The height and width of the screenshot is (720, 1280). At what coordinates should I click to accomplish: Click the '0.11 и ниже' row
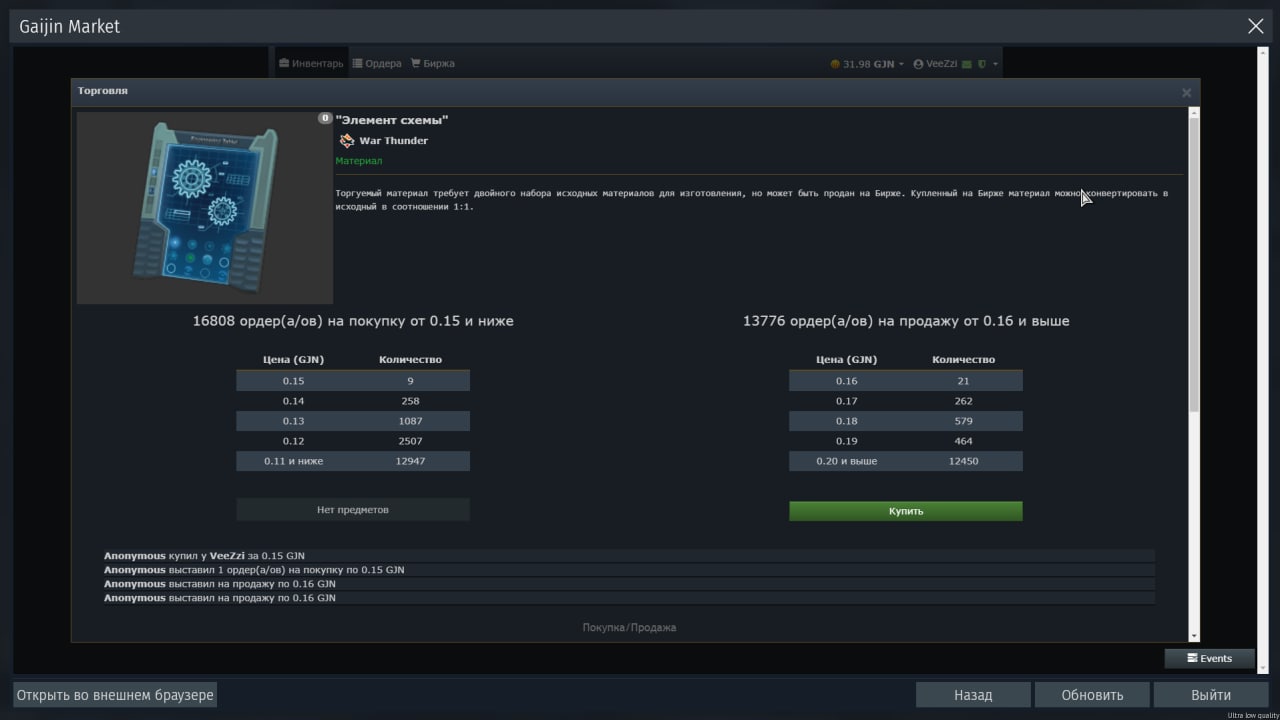click(x=353, y=461)
